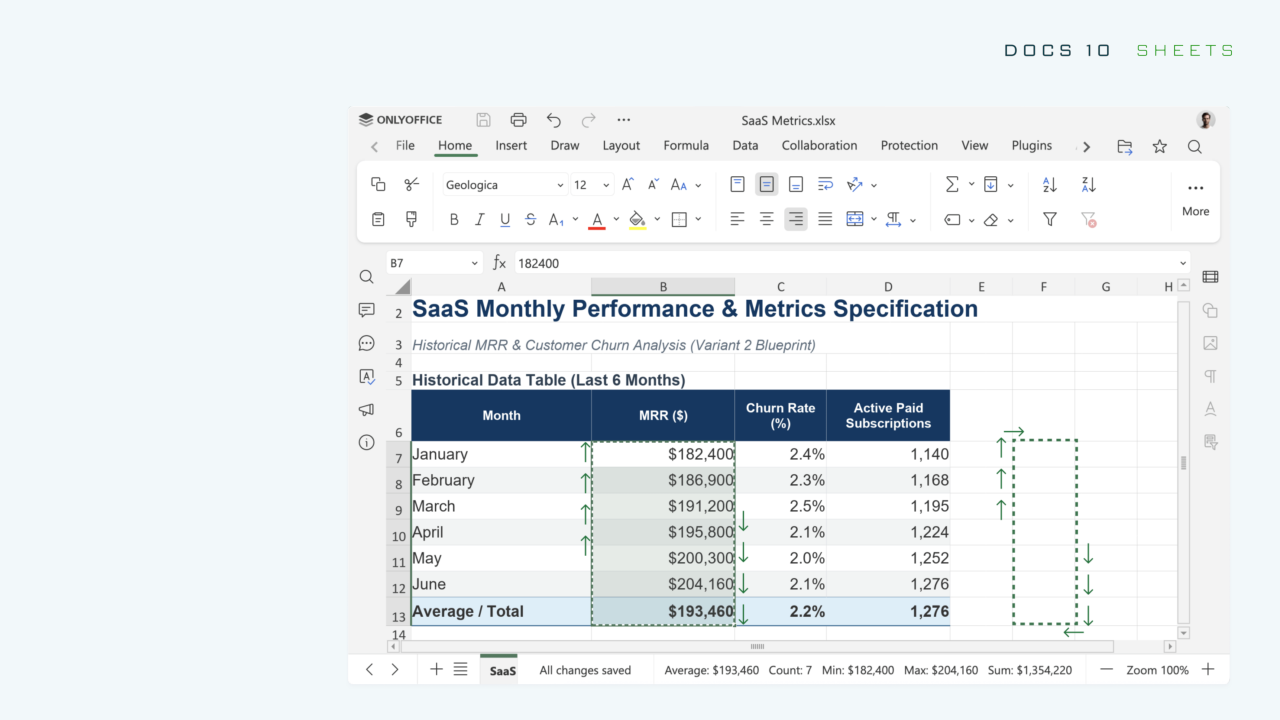Click the zoom in plus button
1280x720 pixels.
click(x=1208, y=670)
